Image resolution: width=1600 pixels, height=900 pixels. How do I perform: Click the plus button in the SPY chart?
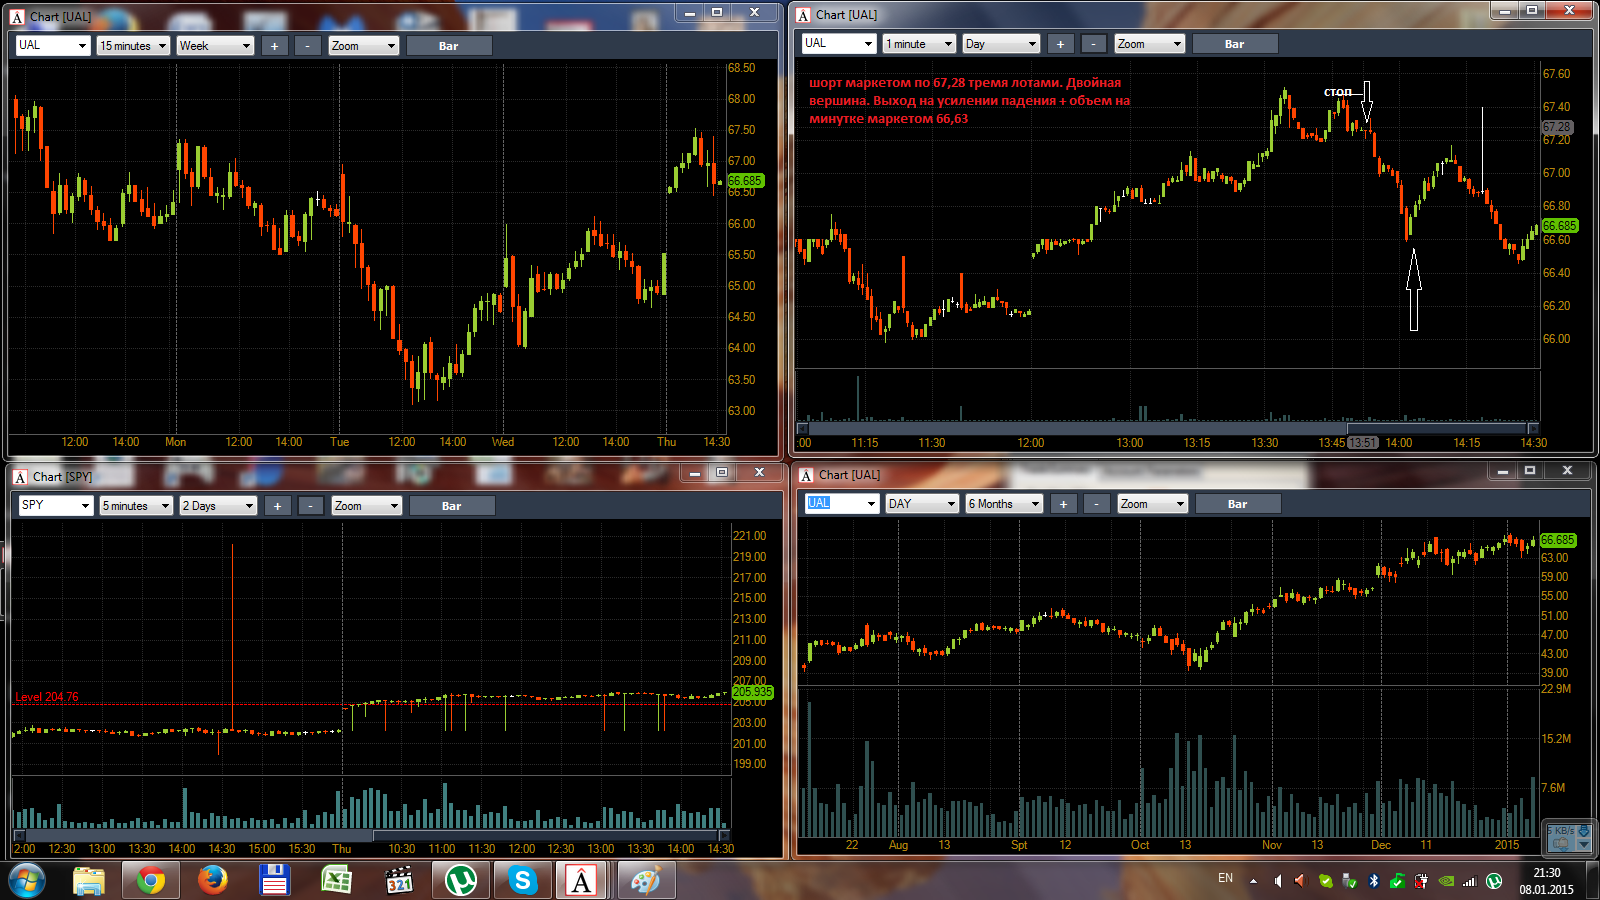coord(278,506)
